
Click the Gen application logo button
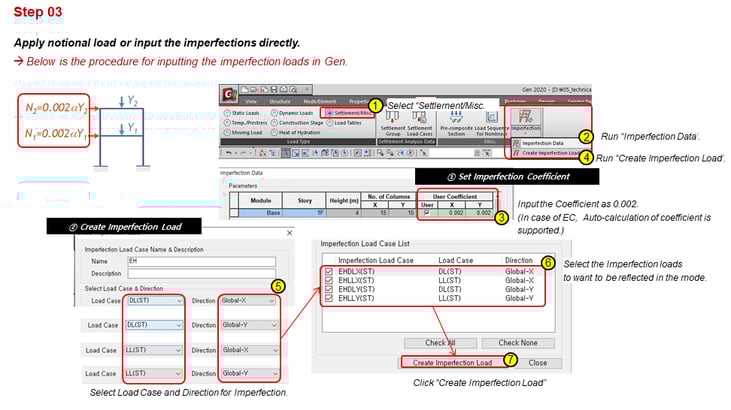[x=228, y=93]
